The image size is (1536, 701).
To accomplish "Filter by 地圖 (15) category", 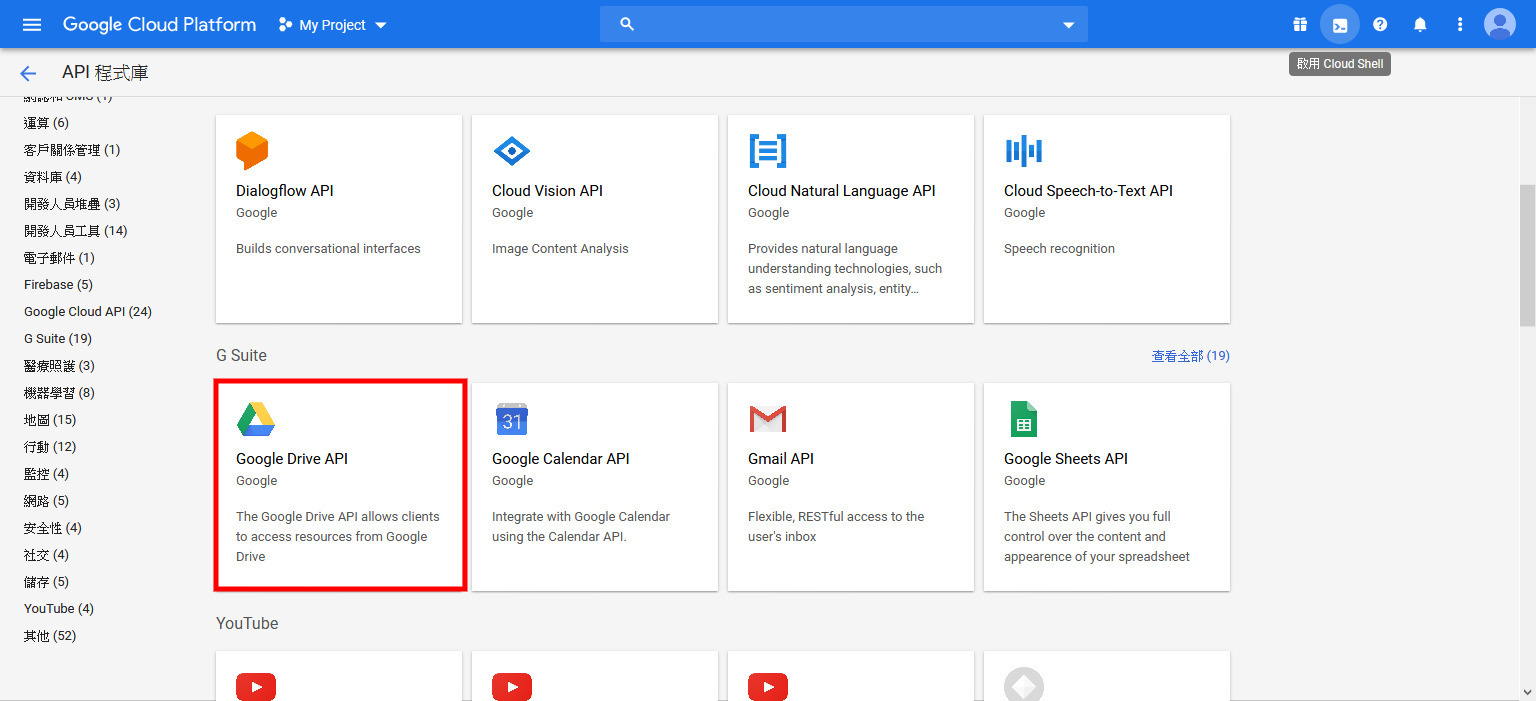I will (x=50, y=420).
